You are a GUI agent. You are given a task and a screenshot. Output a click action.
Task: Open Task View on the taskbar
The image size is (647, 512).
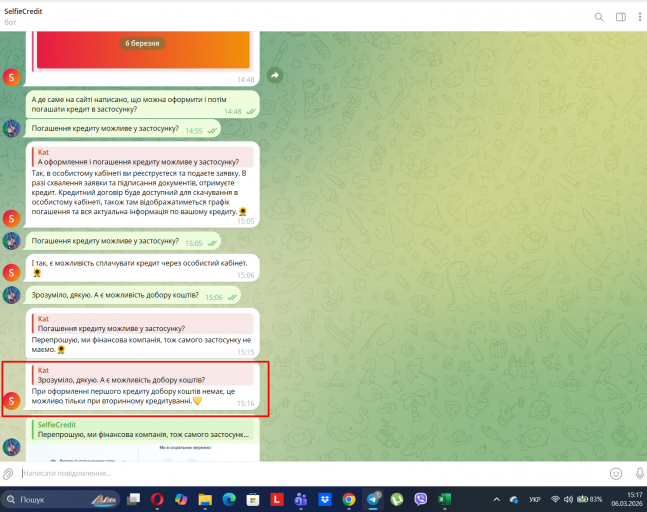click(133, 500)
